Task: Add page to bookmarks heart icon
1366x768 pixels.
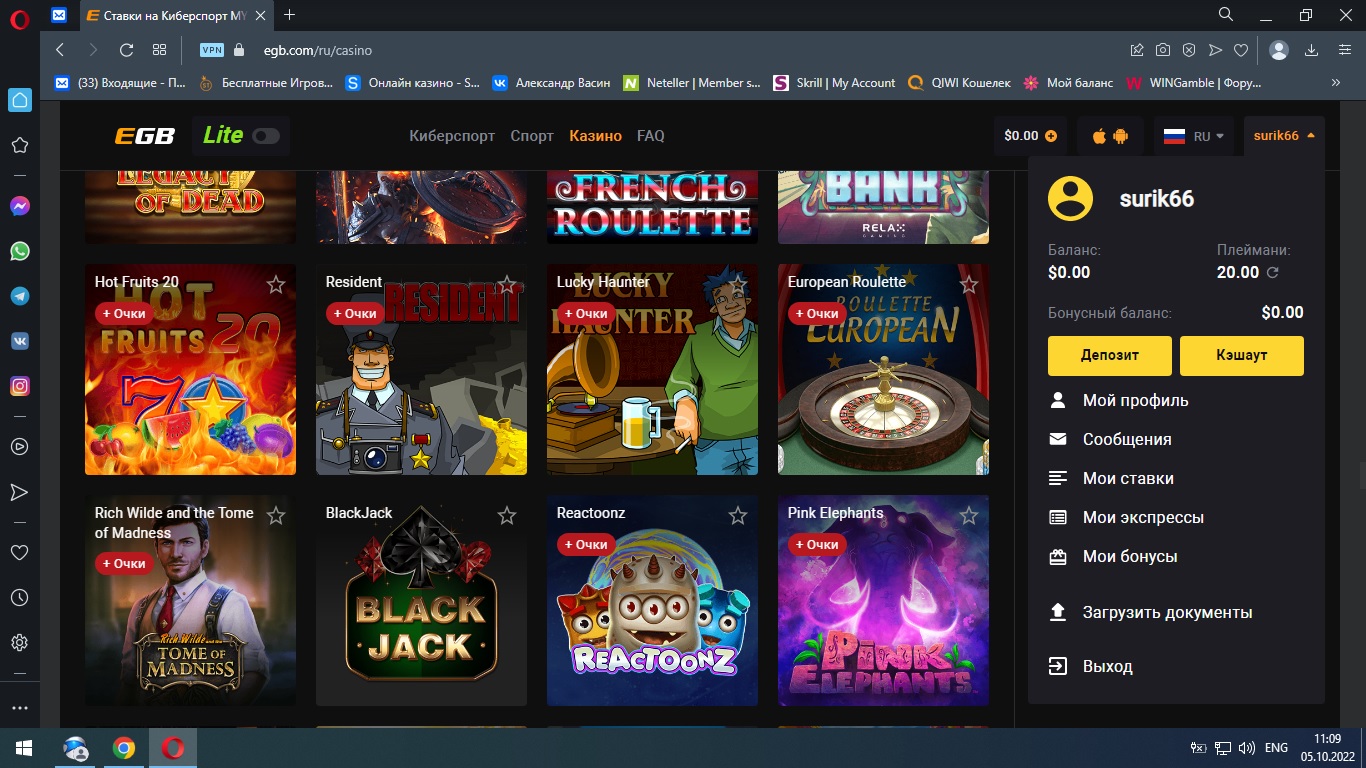Action: point(1241,50)
